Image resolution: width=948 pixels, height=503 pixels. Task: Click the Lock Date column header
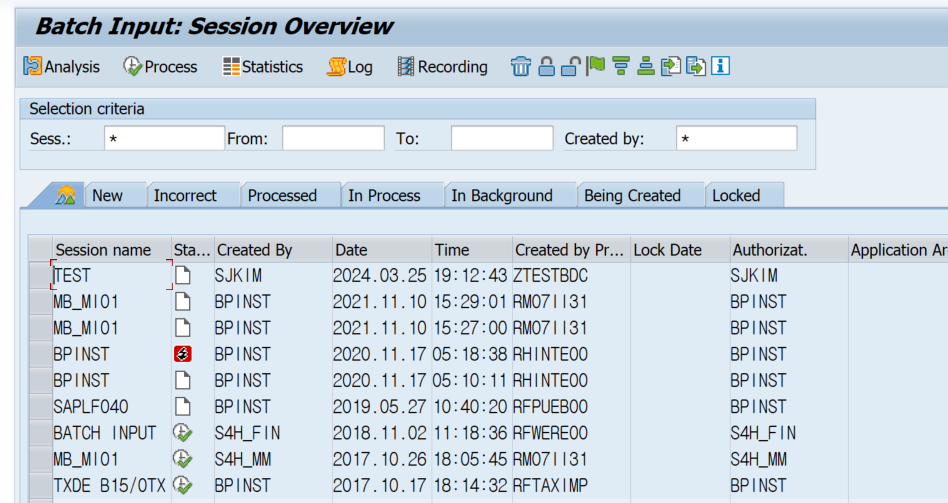tap(680, 250)
